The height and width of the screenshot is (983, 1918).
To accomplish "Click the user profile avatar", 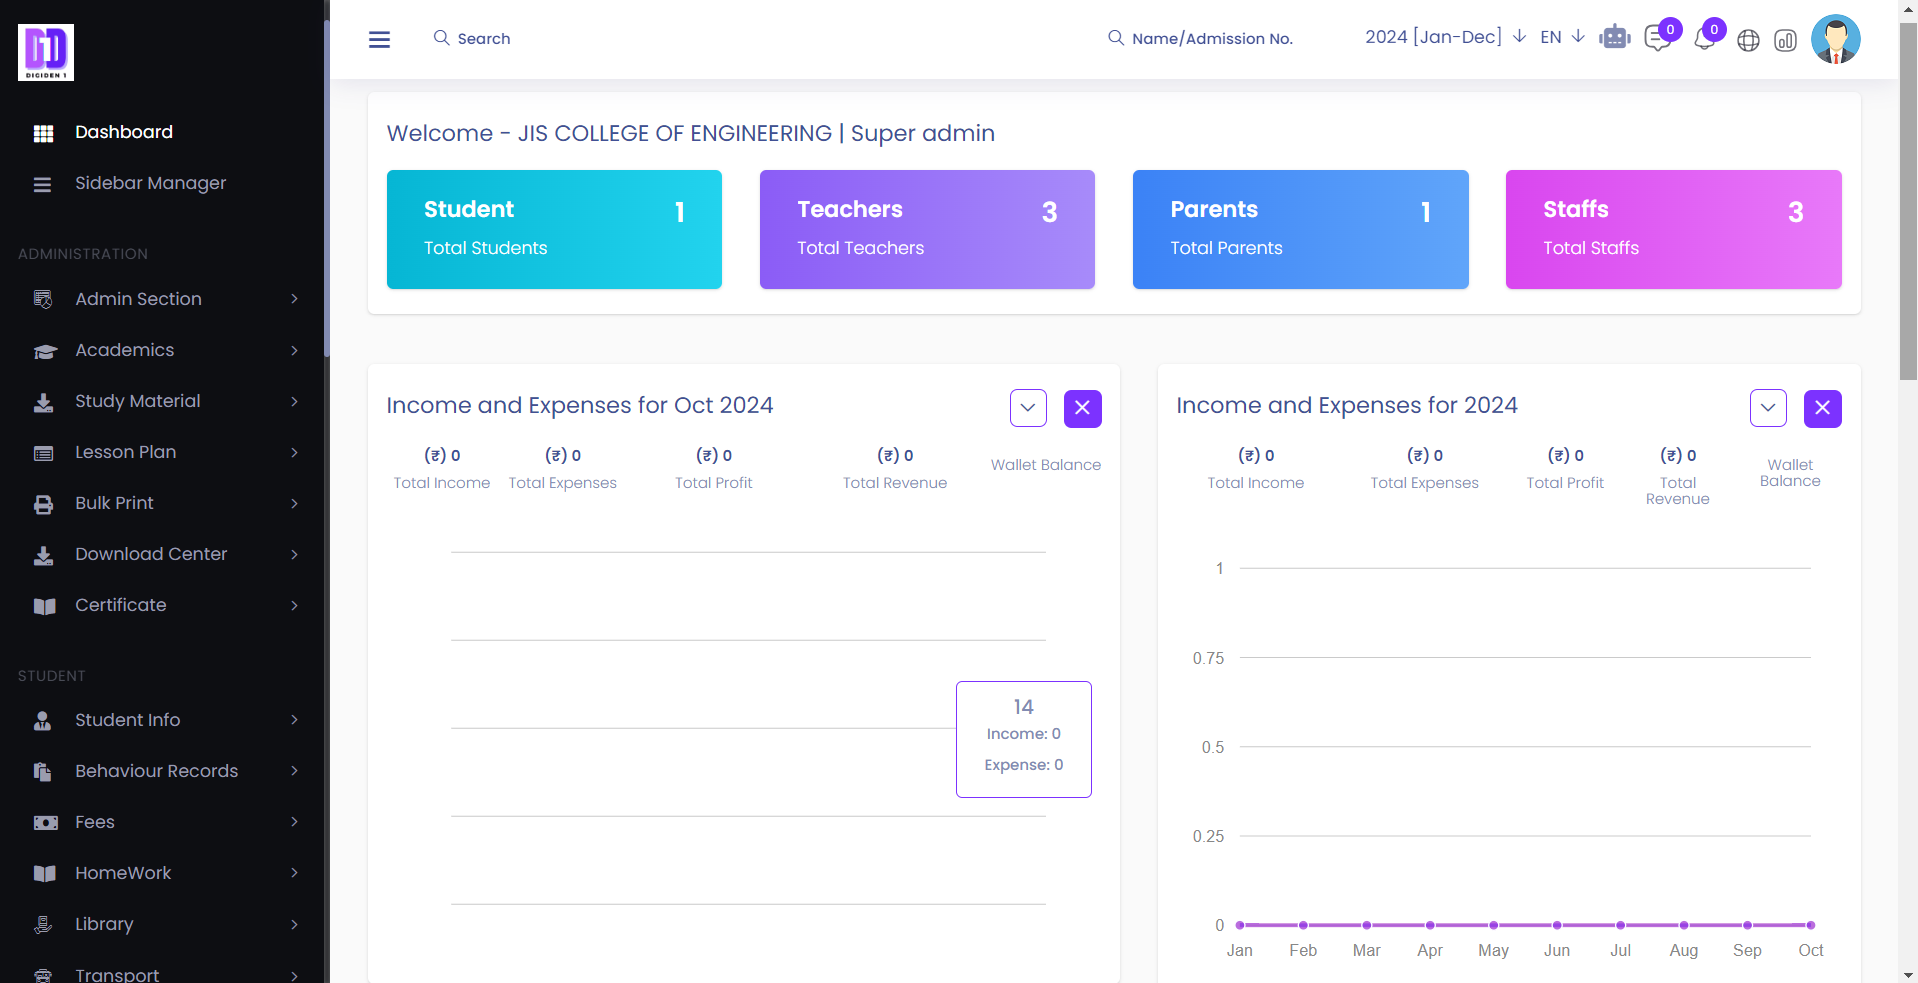I will tap(1835, 39).
